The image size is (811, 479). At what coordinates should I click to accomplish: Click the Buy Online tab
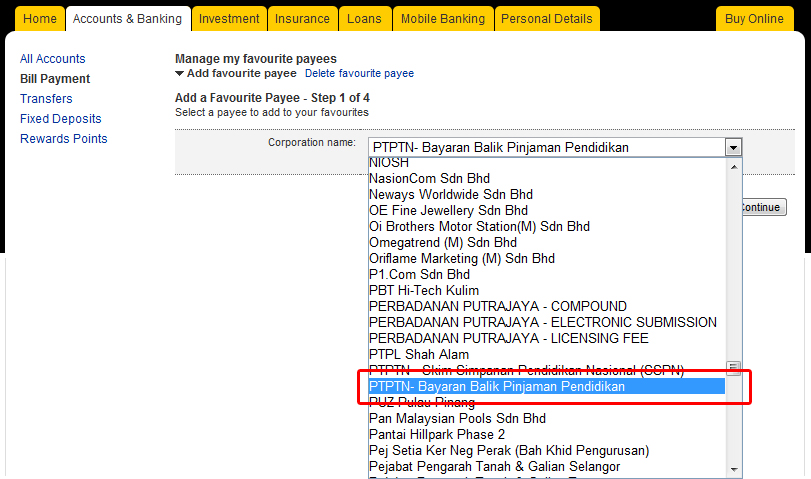click(755, 19)
